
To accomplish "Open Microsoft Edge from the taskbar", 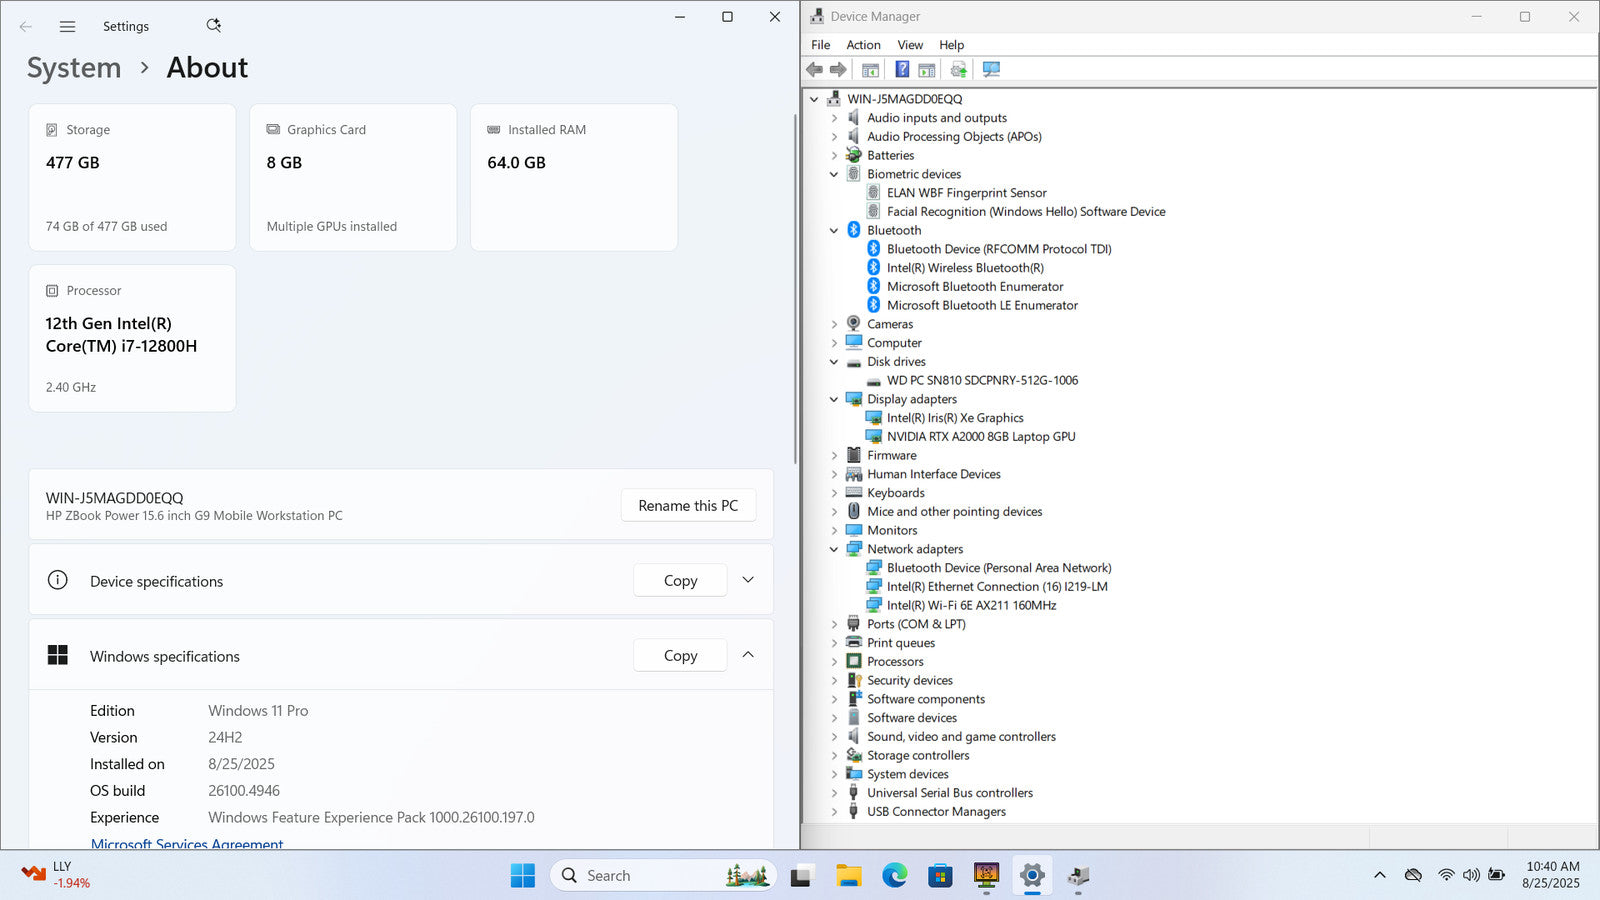I will click(894, 876).
